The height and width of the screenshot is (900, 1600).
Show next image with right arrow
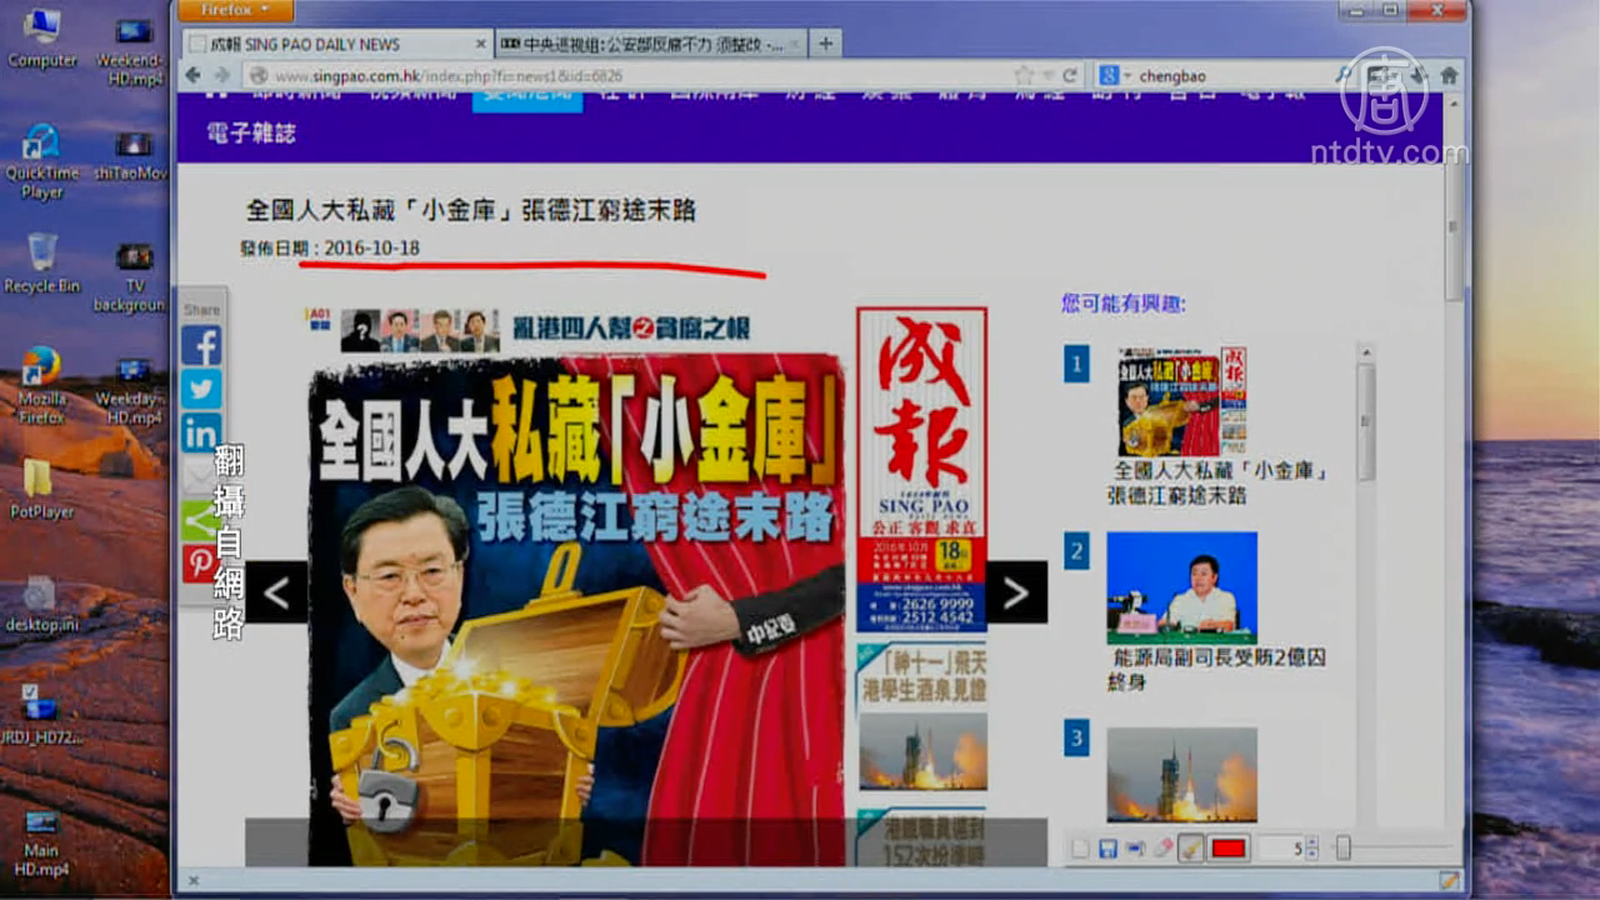[1016, 593]
